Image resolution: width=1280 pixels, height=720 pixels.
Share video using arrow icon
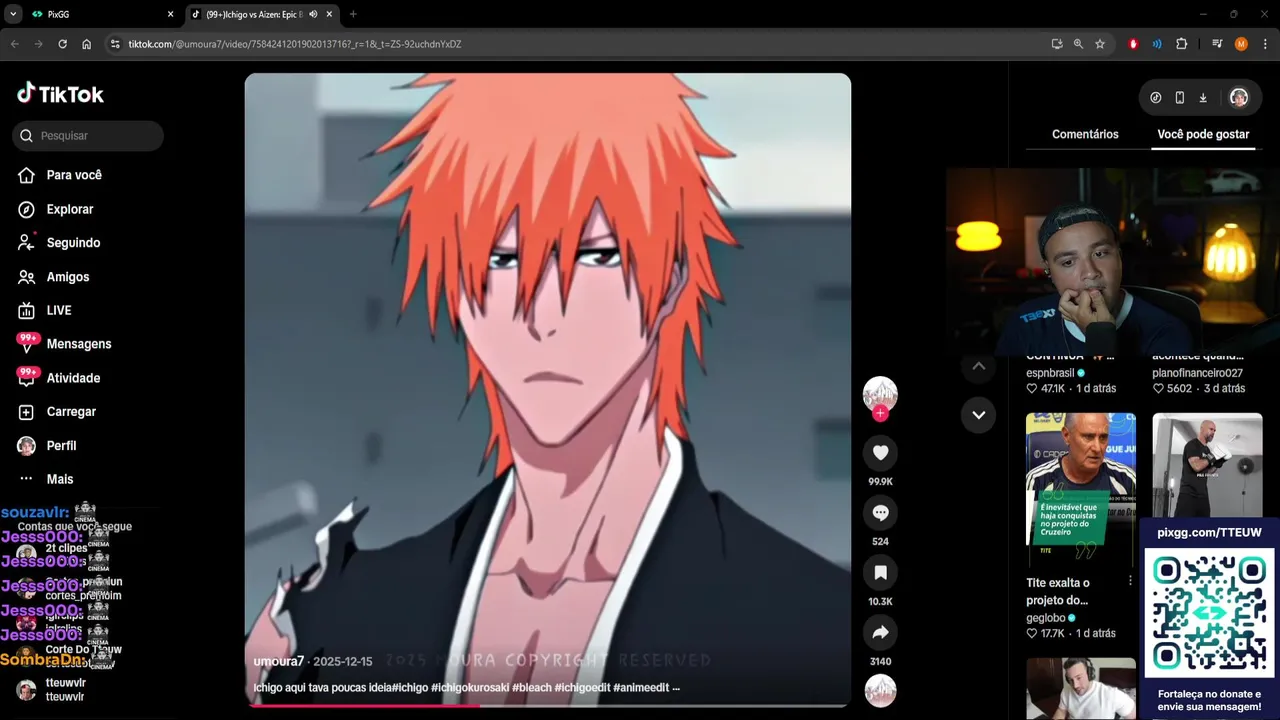tap(880, 633)
